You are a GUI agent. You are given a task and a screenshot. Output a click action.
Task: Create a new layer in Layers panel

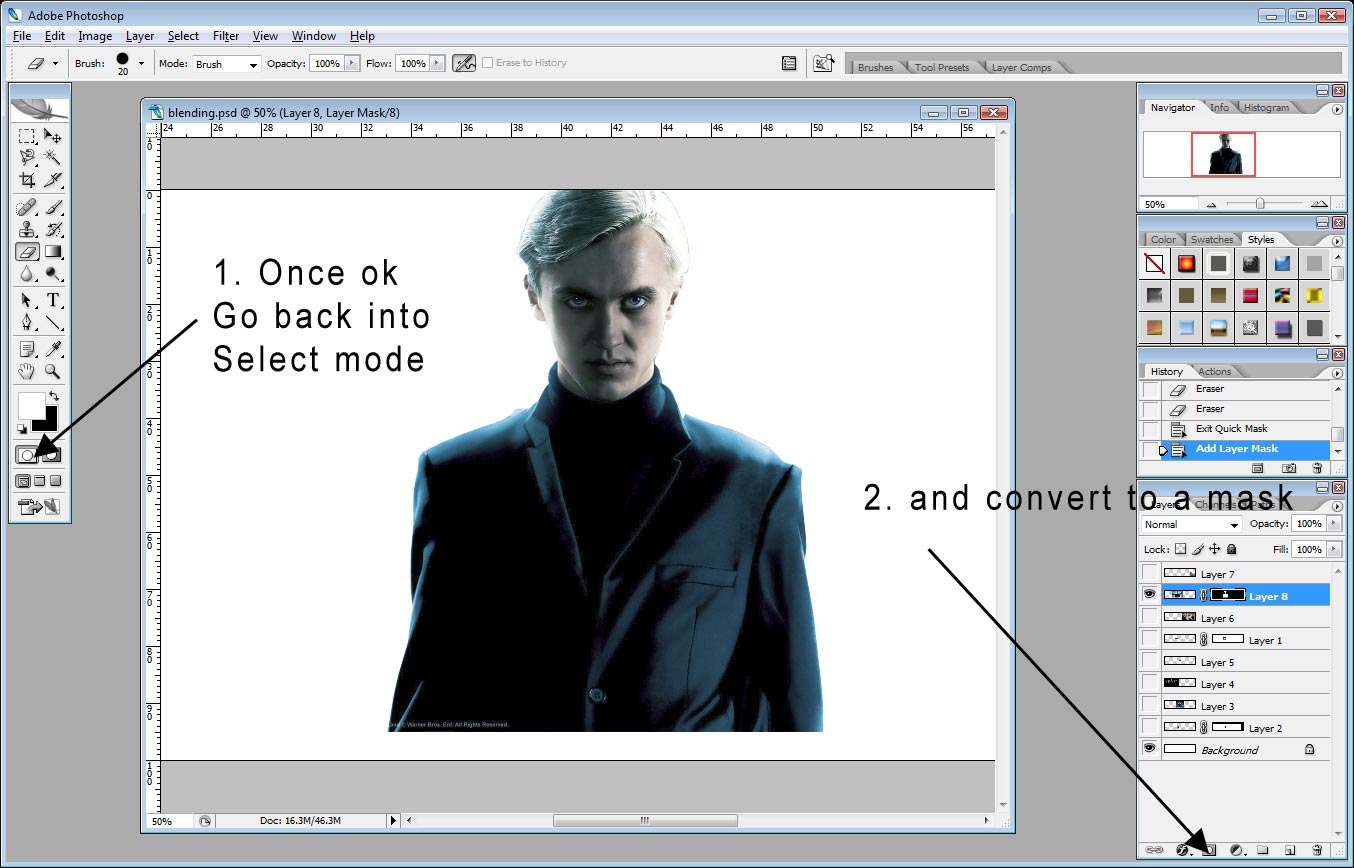click(1289, 850)
